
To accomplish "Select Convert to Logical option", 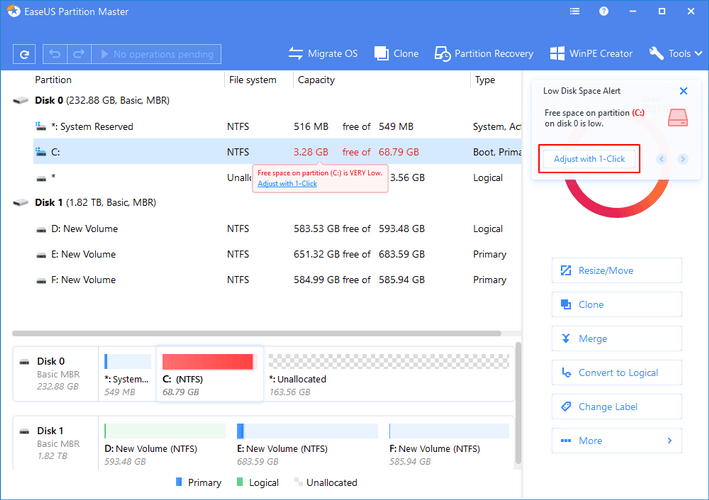I will pos(616,373).
